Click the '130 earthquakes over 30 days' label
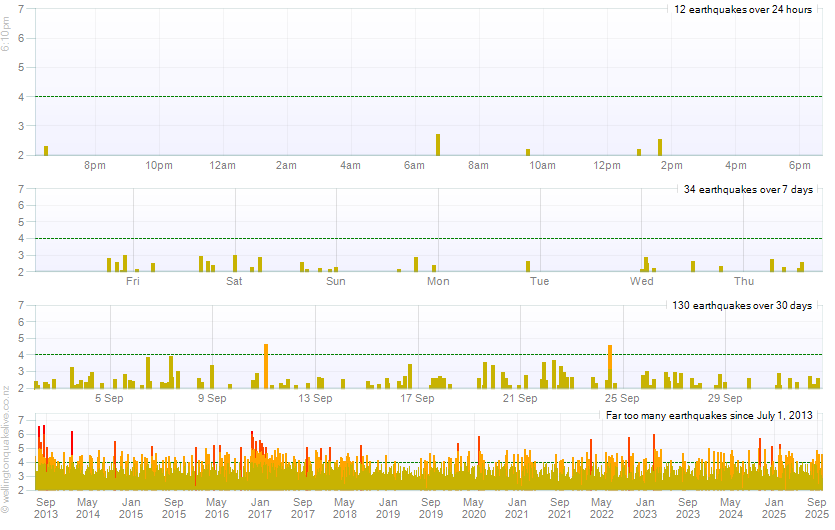This screenshot has height=530, width=835. (x=742, y=306)
